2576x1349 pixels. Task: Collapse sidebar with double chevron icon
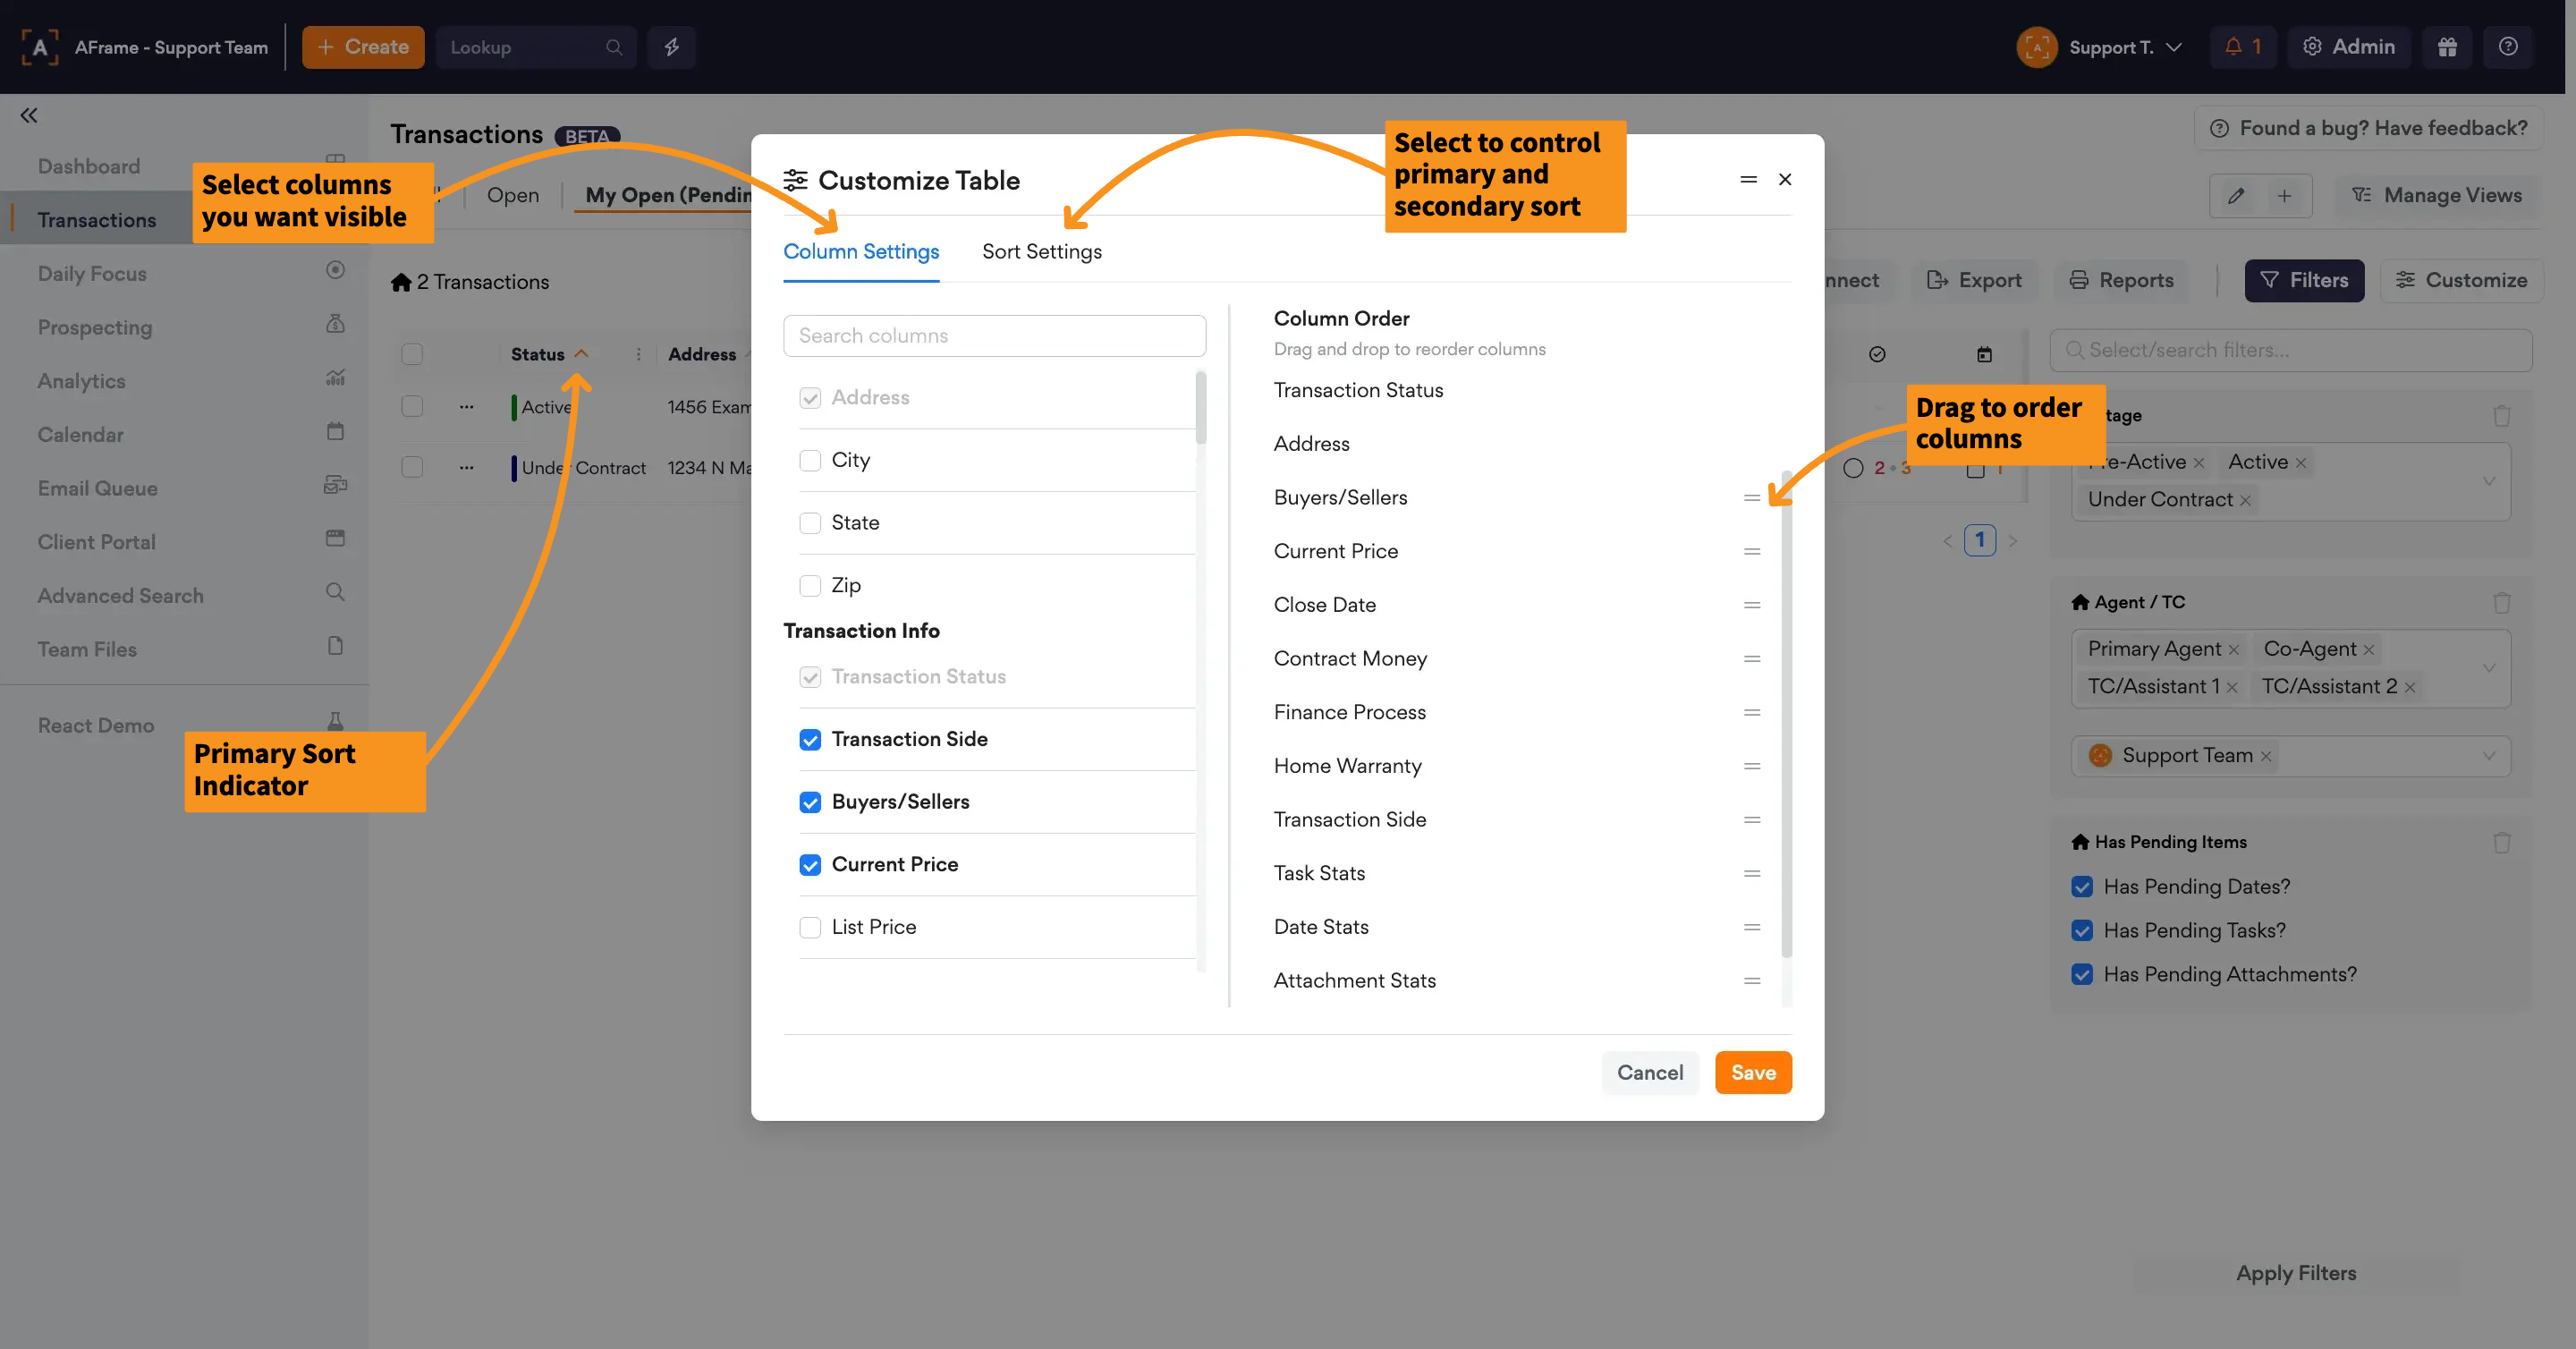(29, 115)
